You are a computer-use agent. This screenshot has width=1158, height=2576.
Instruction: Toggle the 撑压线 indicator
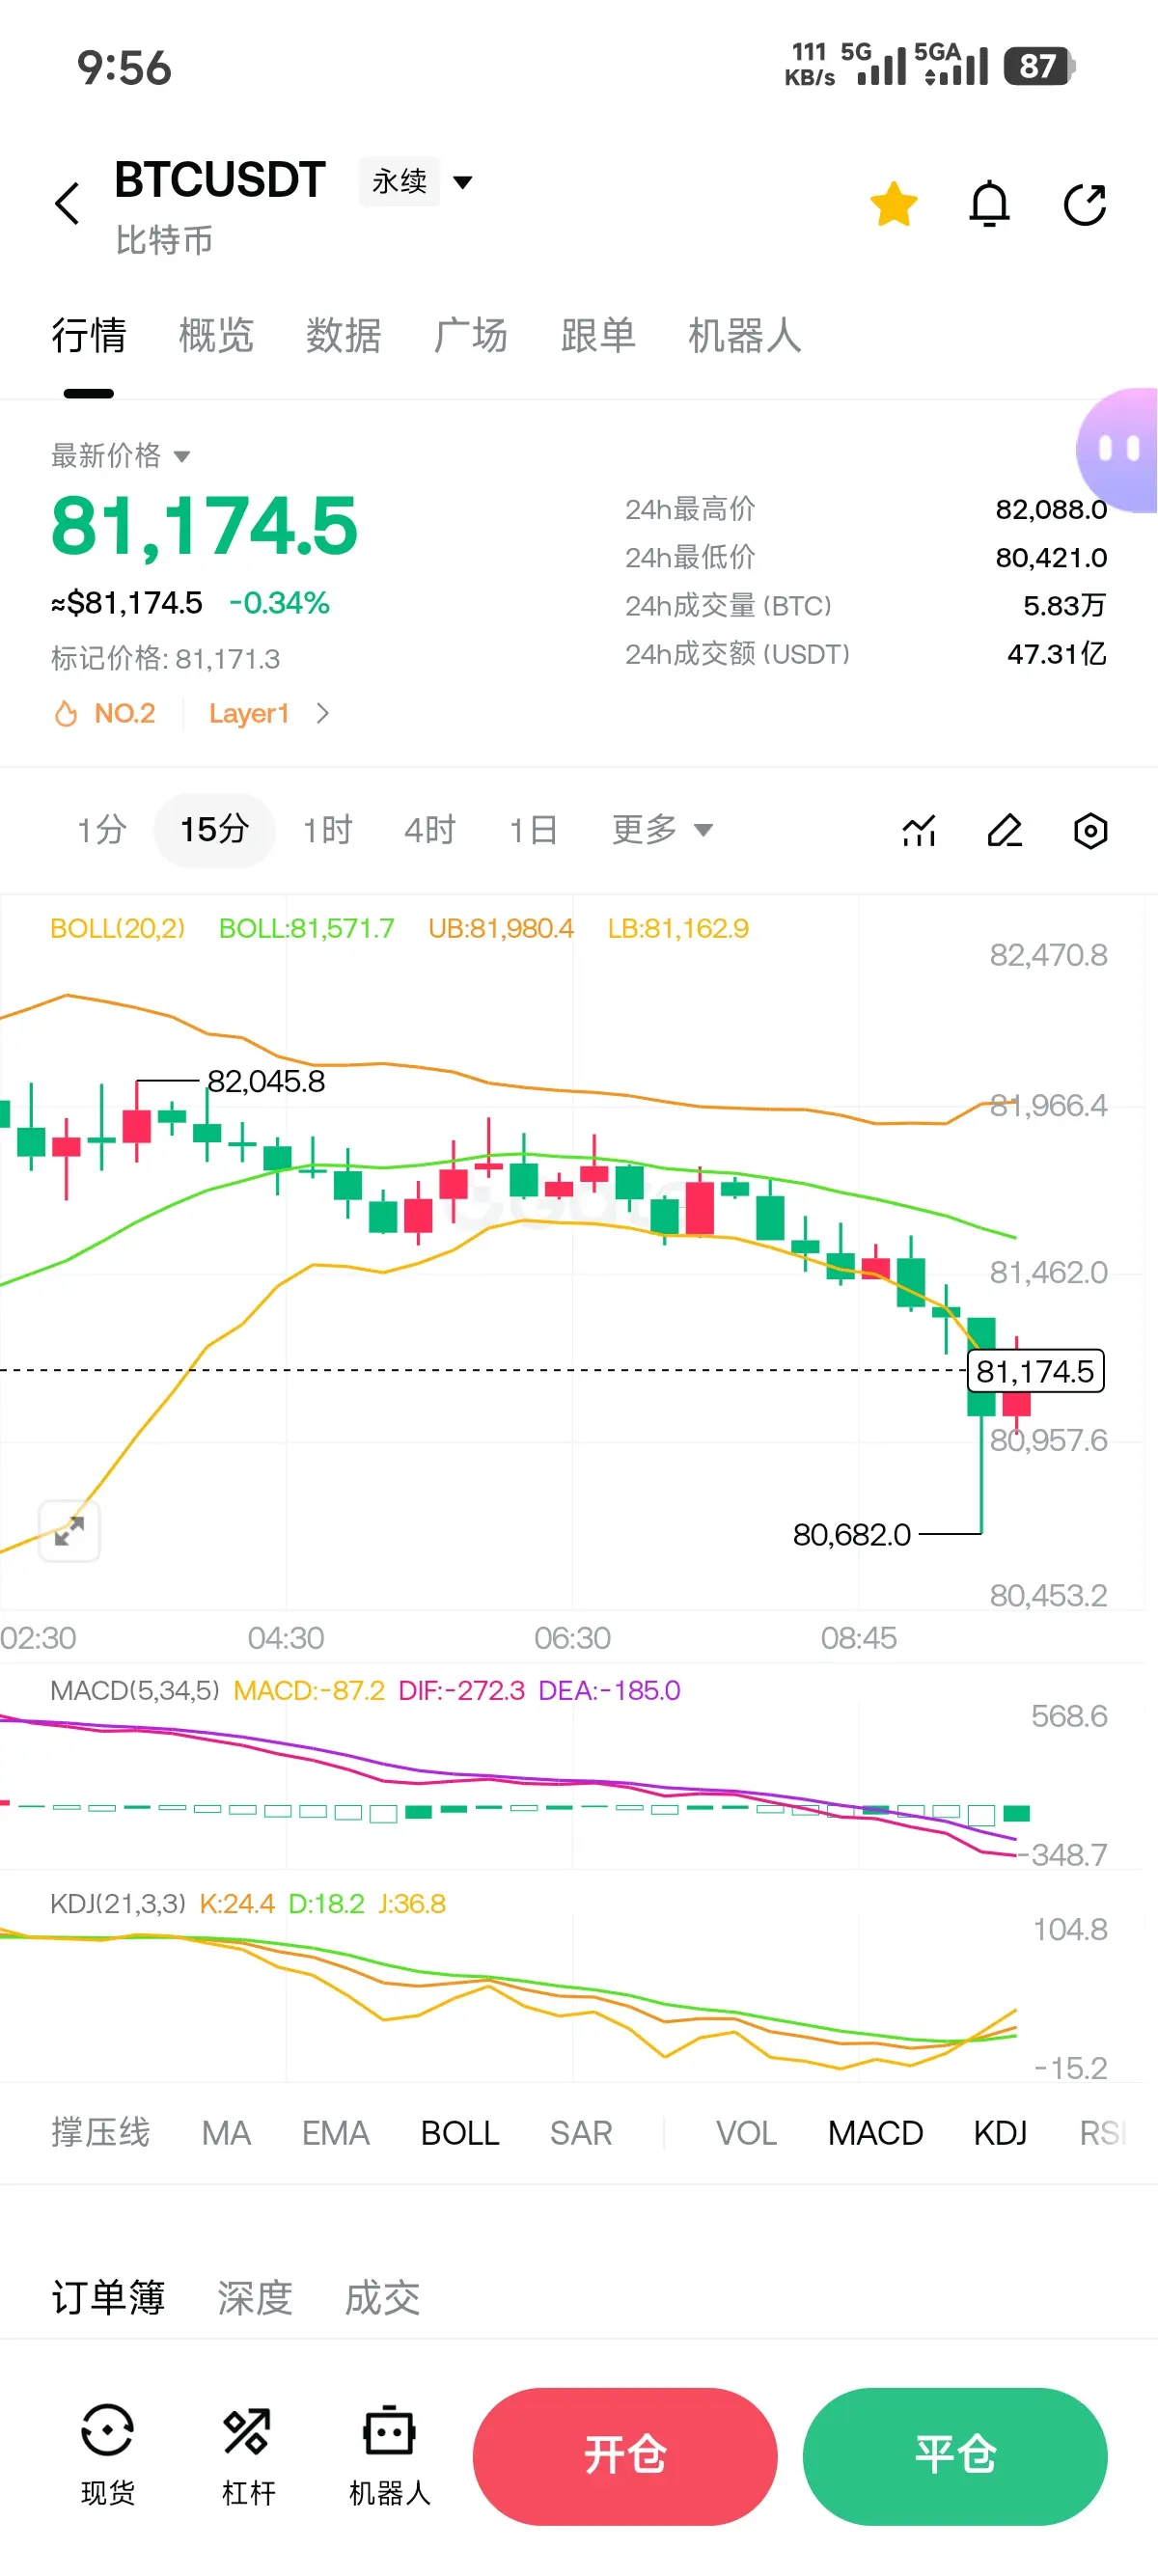coord(100,2133)
